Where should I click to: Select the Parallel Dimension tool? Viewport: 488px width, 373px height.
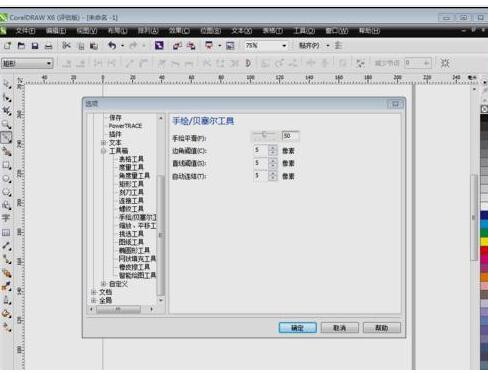coord(7,246)
